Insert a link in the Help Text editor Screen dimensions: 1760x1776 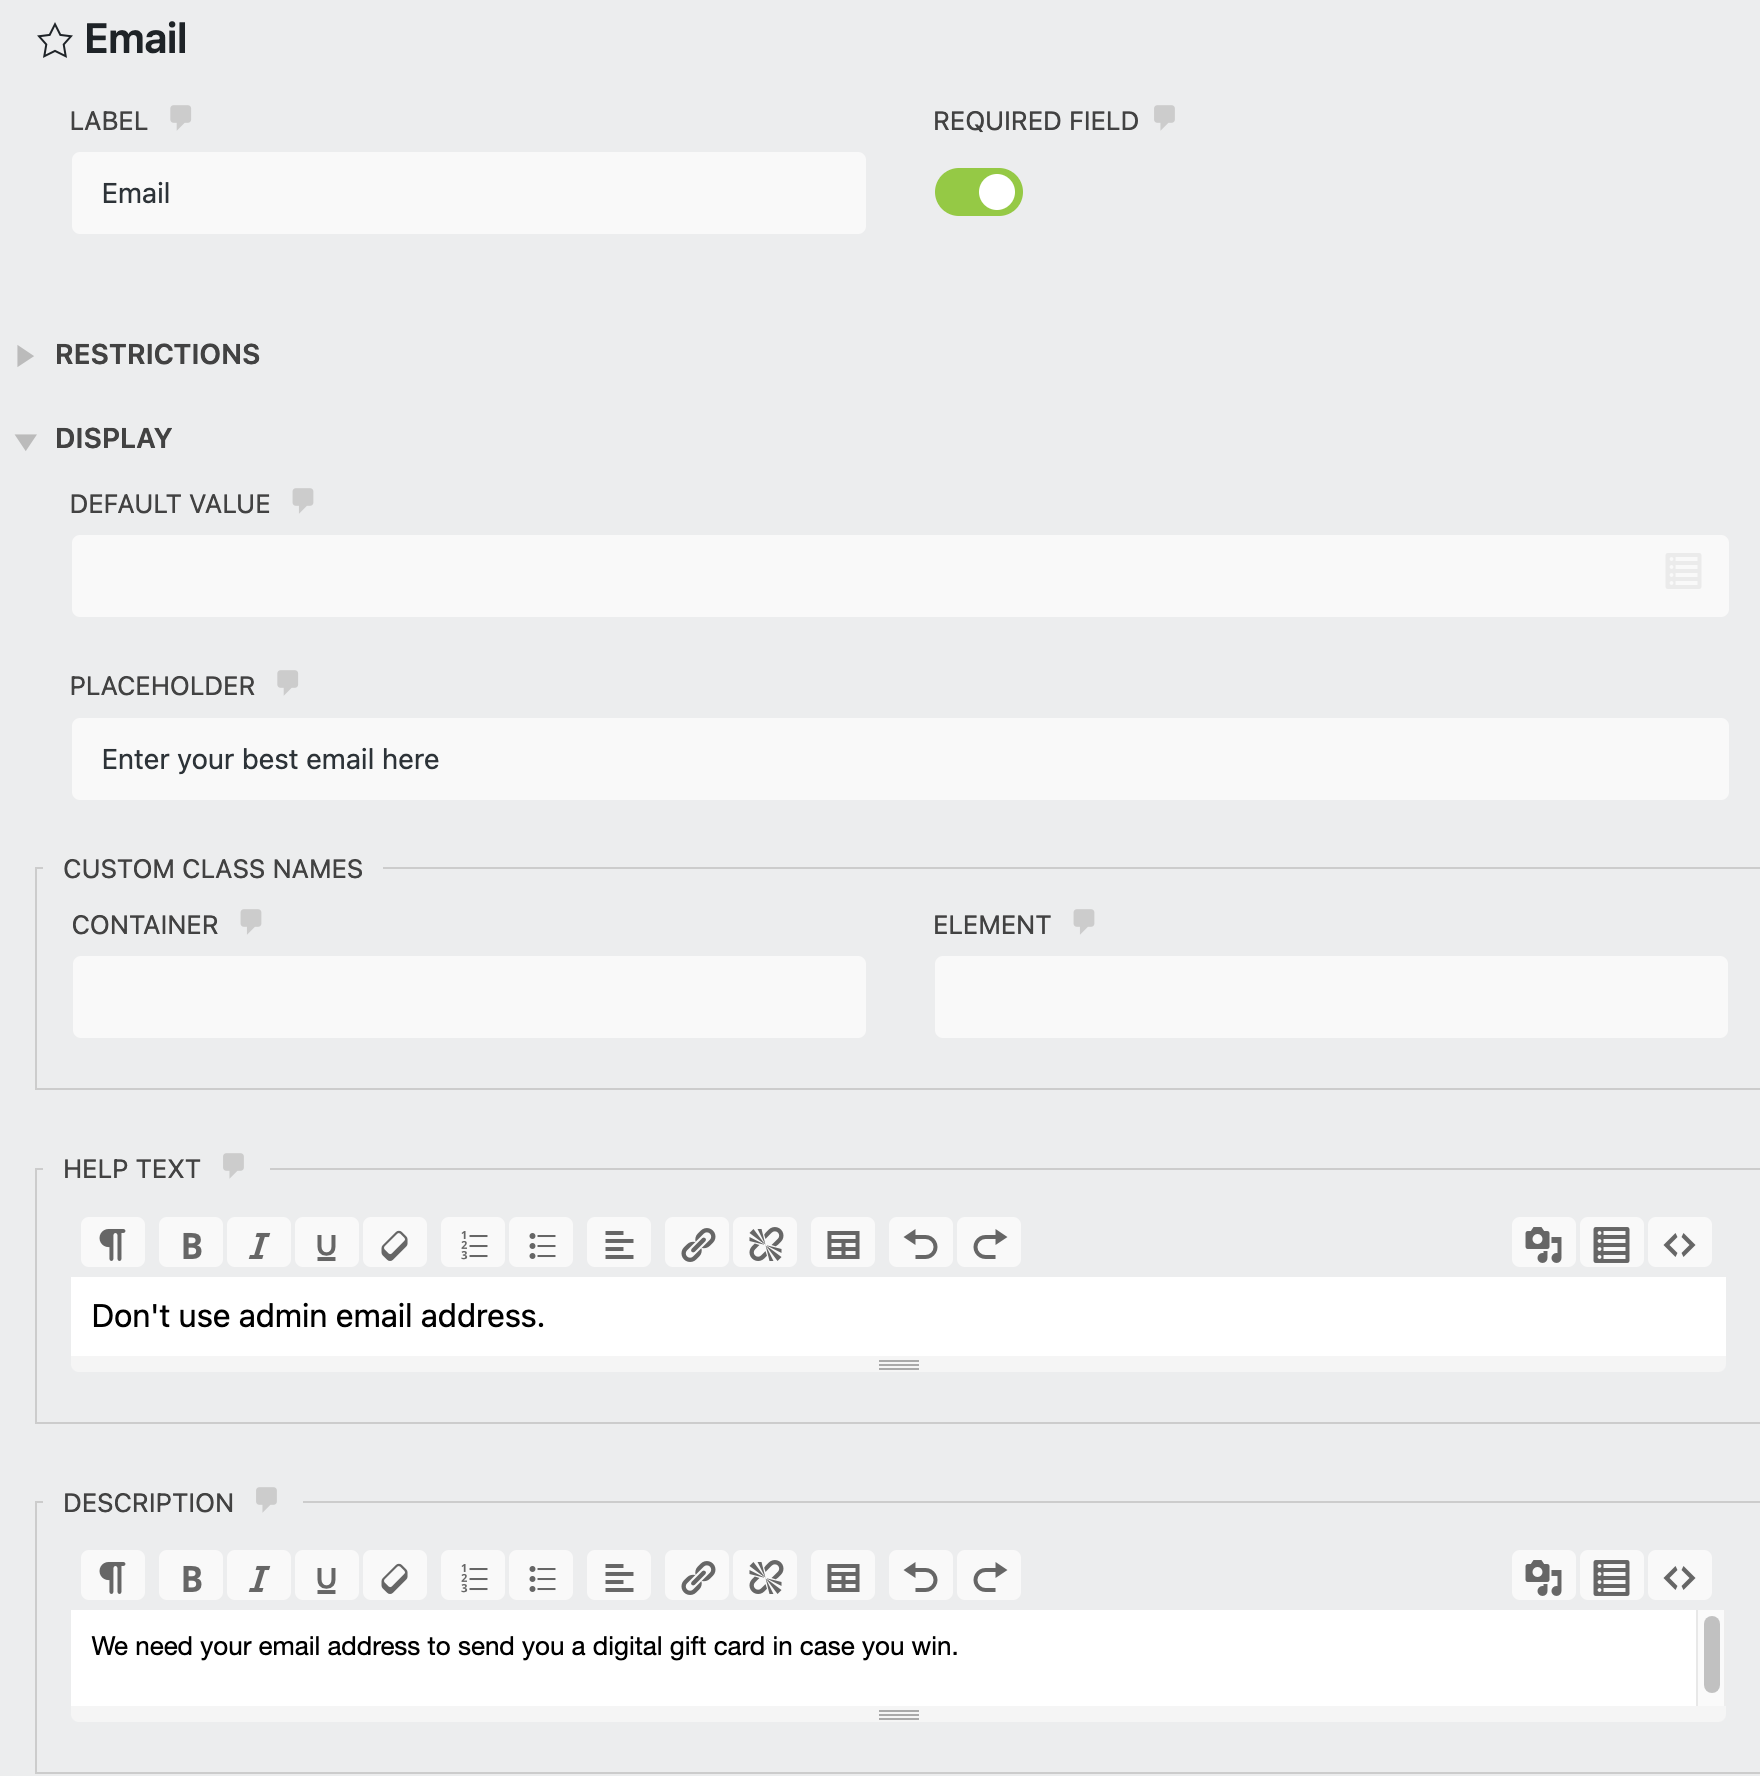pyautogui.click(x=696, y=1243)
